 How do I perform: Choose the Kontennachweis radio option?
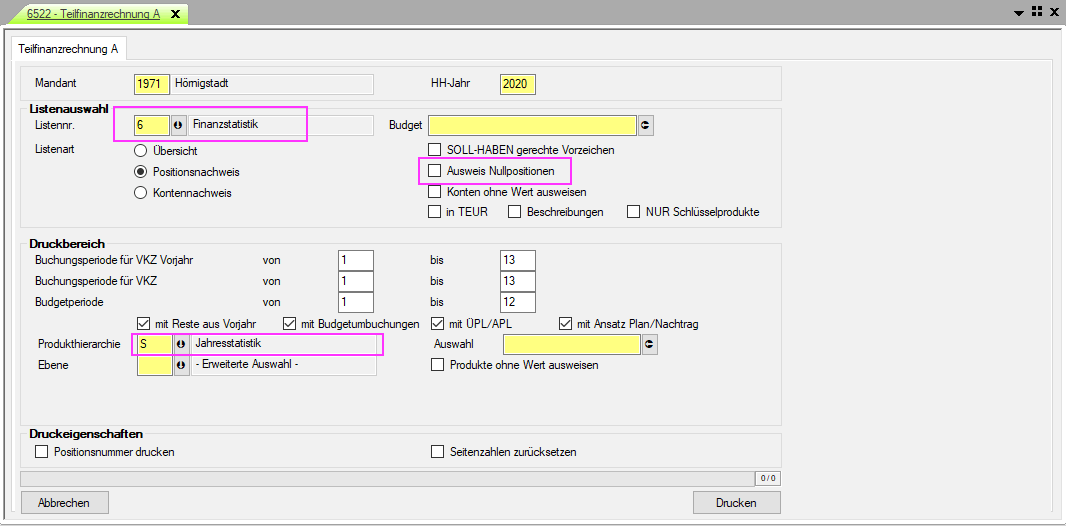click(x=141, y=193)
